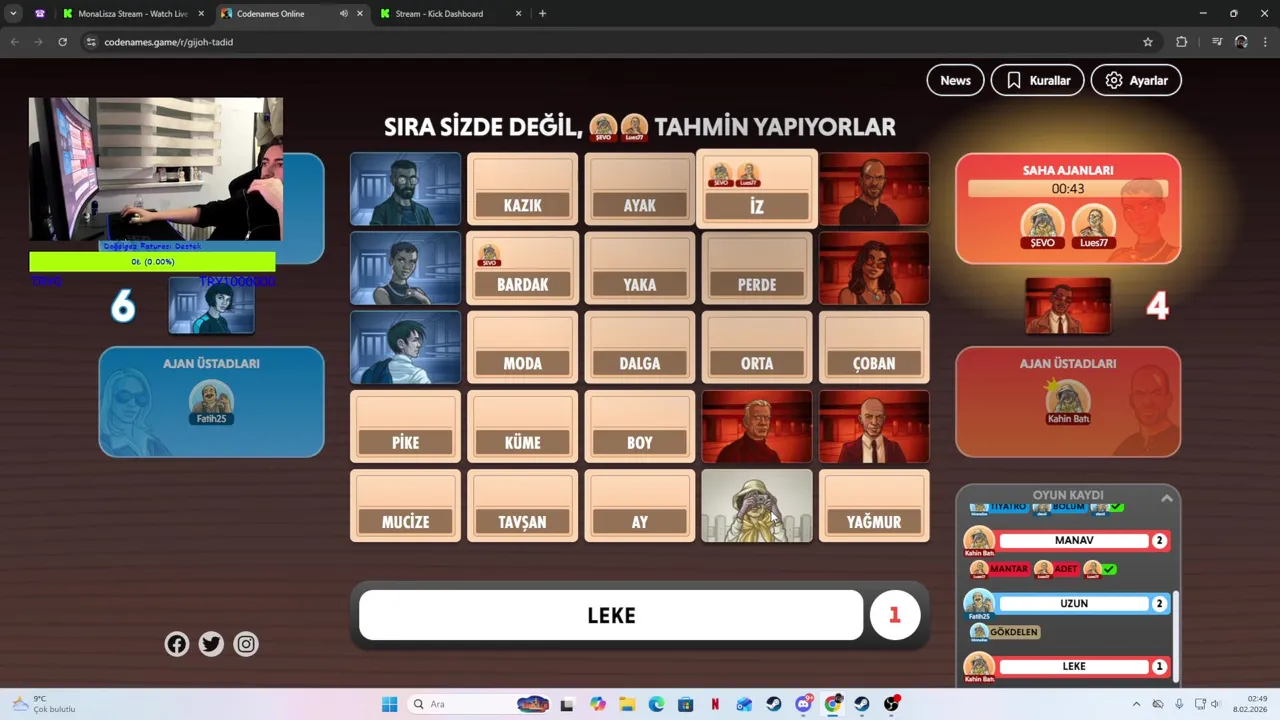Click the Ayarlar settings gear button
This screenshot has height=720, width=1280.
[x=1136, y=80]
